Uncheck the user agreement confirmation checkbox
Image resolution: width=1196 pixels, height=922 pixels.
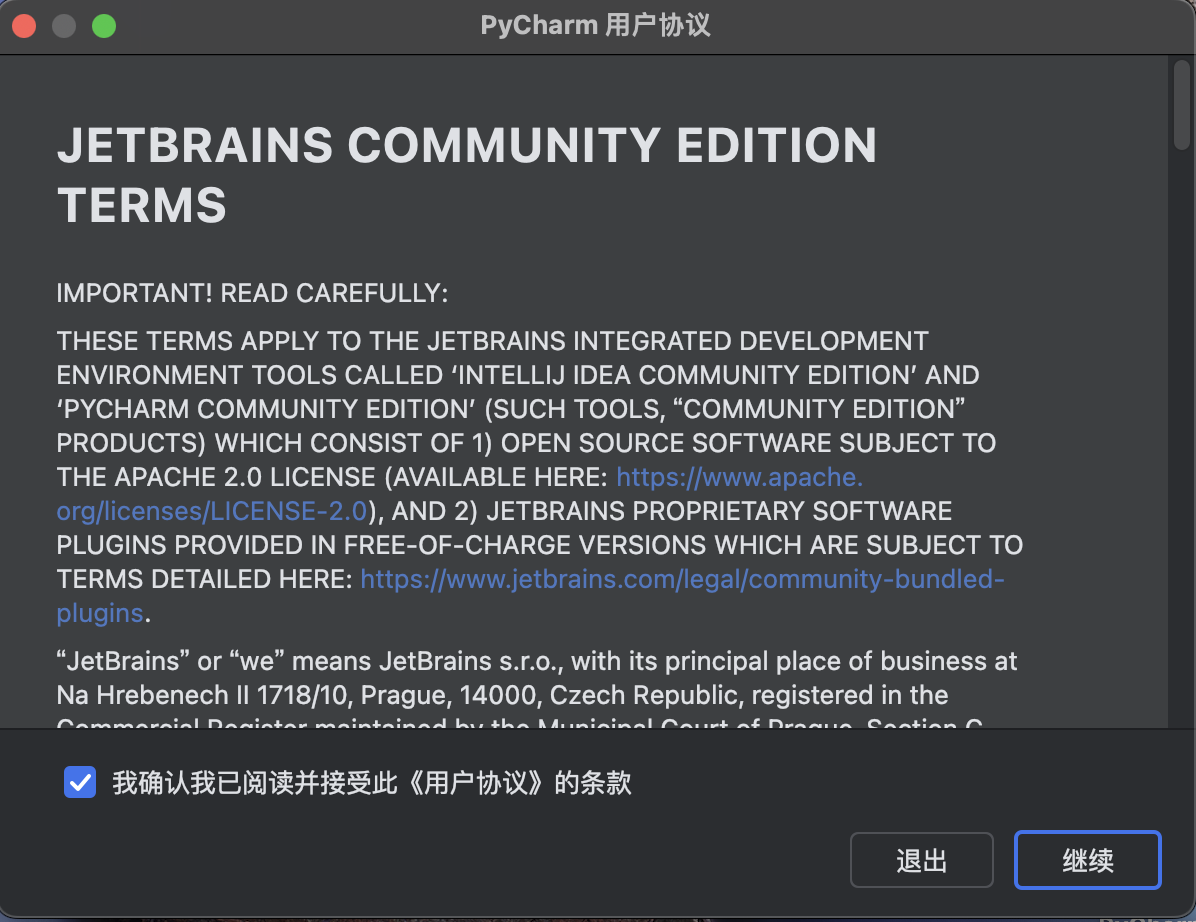point(80,782)
